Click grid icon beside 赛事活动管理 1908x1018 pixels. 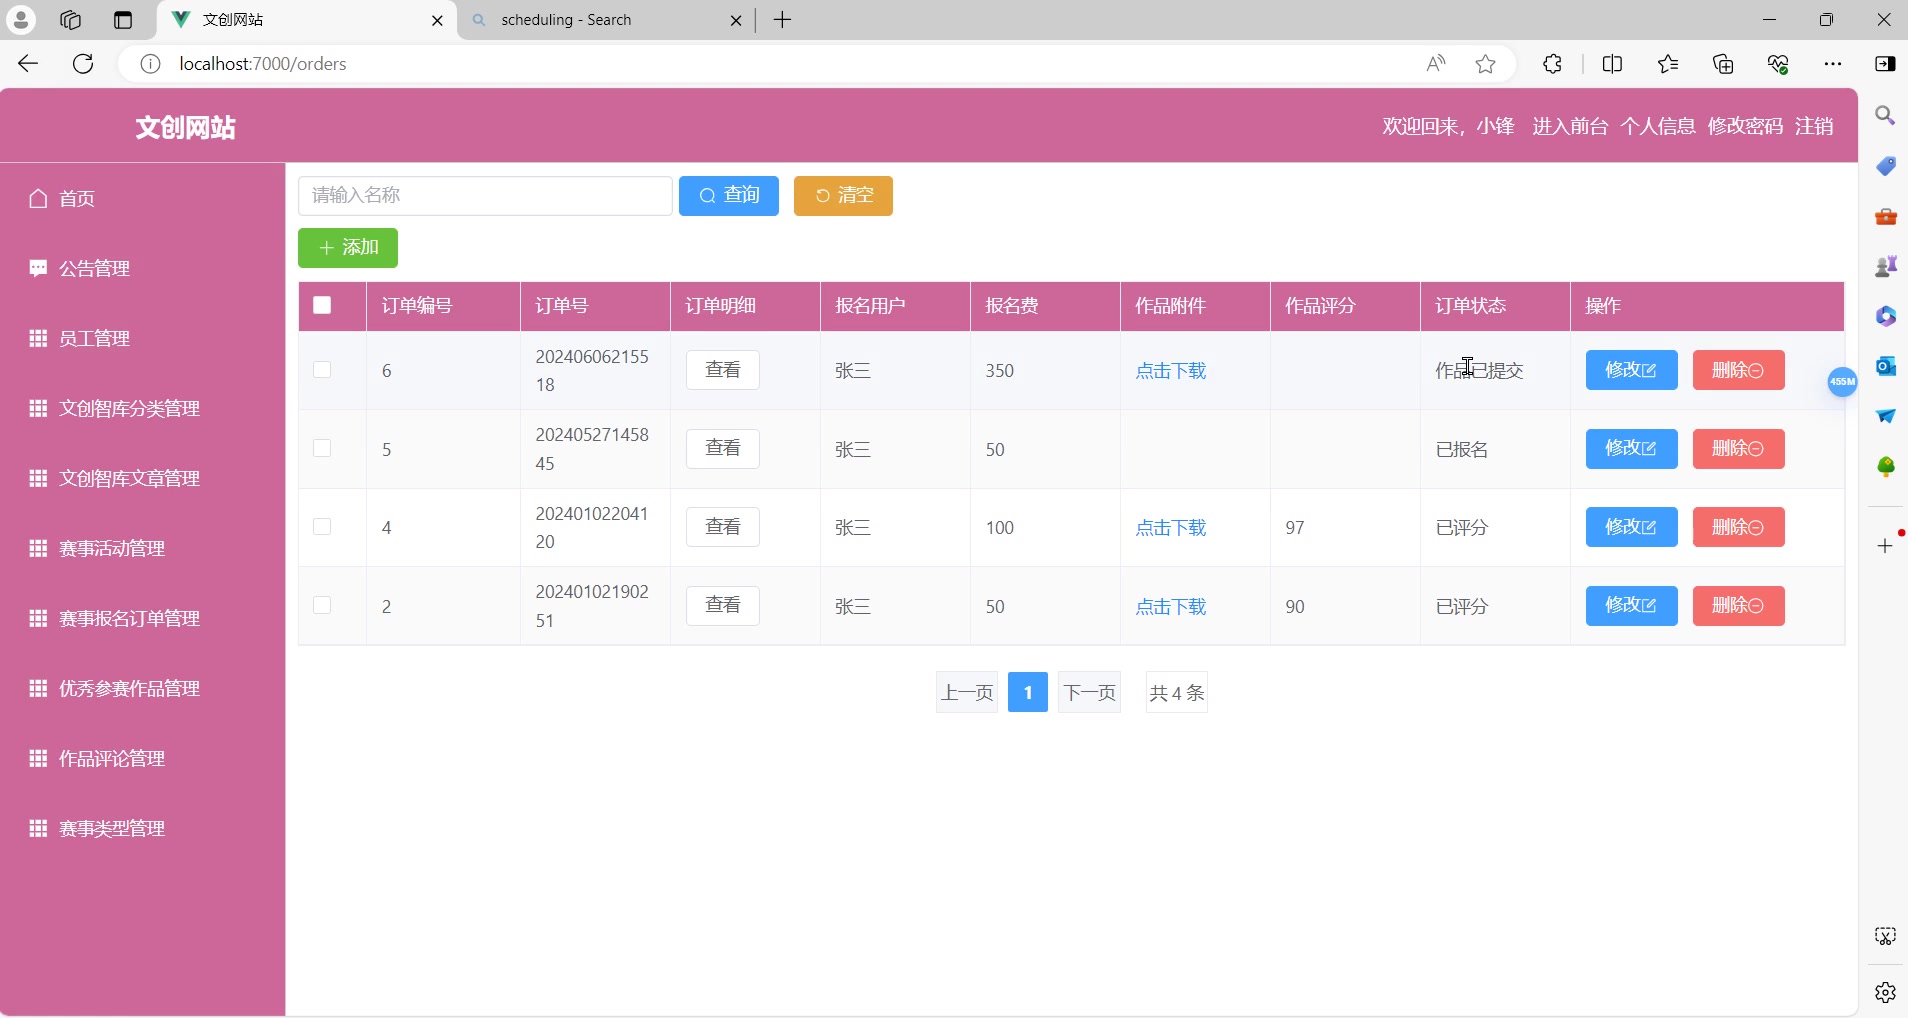pyautogui.click(x=38, y=548)
